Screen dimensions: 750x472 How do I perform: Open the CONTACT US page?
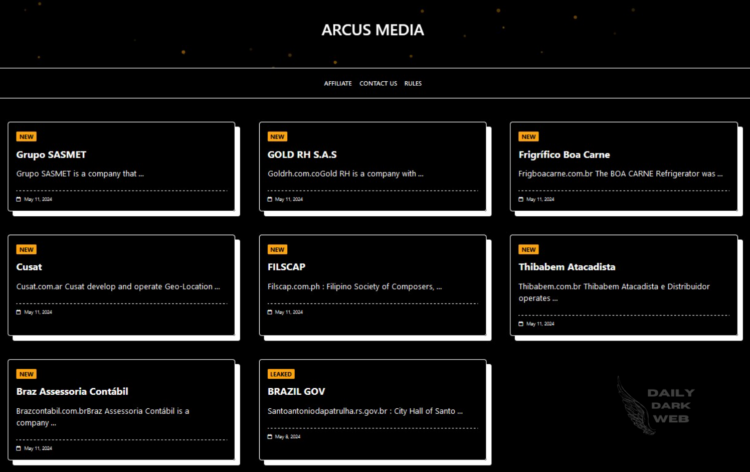pos(378,83)
